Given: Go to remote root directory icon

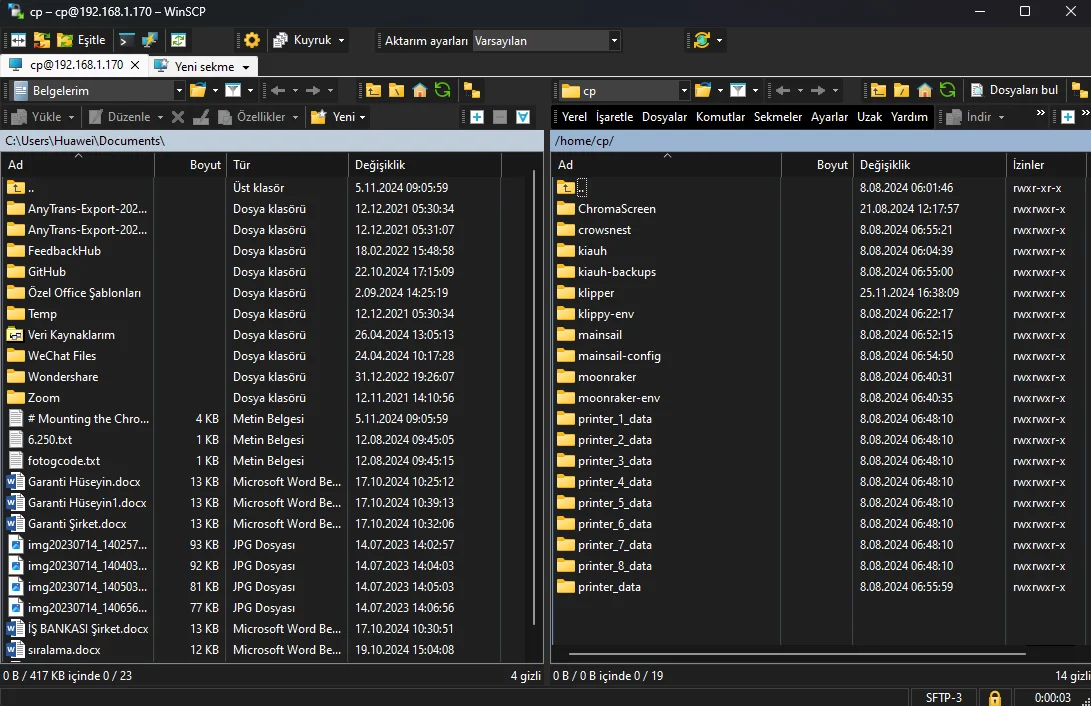Looking at the screenshot, I should pyautogui.click(x=901, y=90).
